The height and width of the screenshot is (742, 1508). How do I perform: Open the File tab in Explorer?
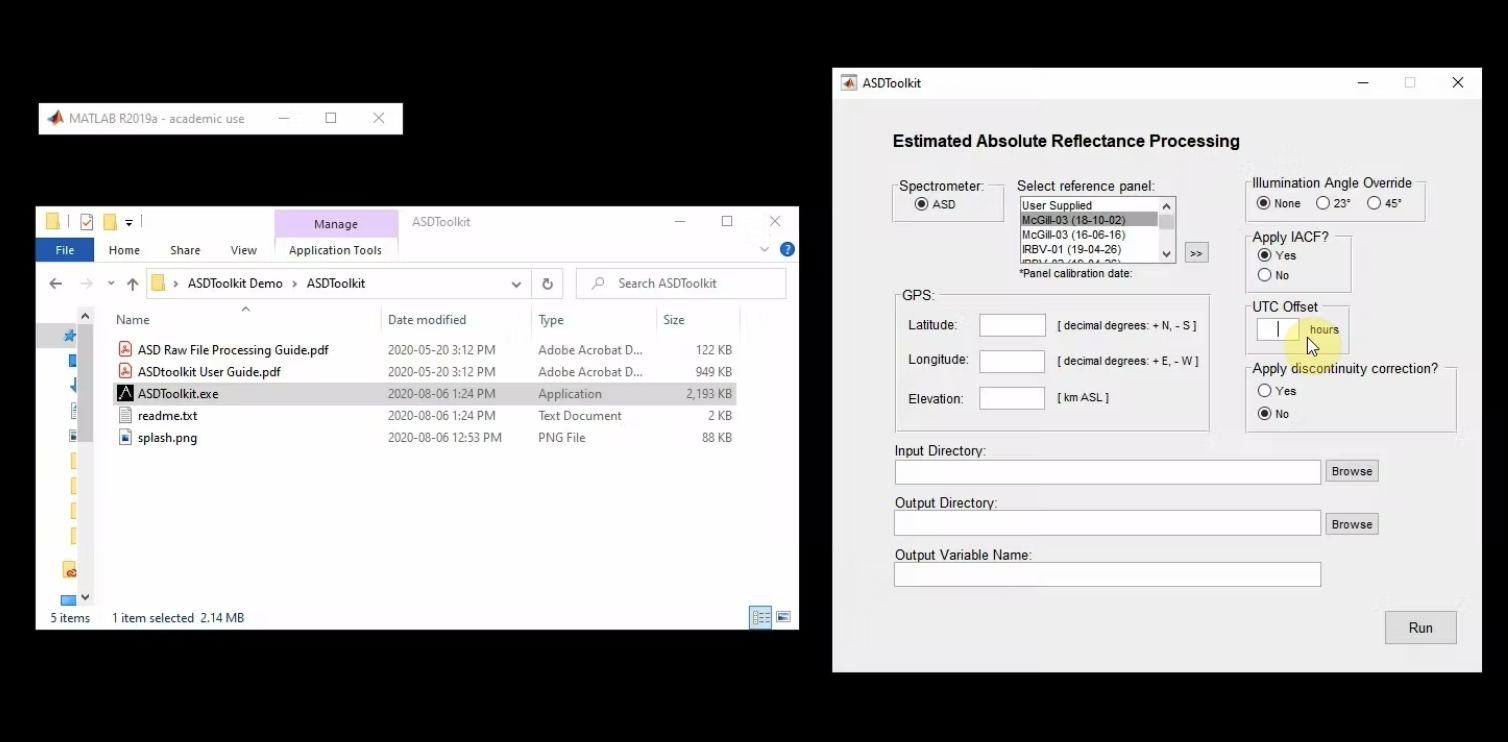pyautogui.click(x=65, y=250)
